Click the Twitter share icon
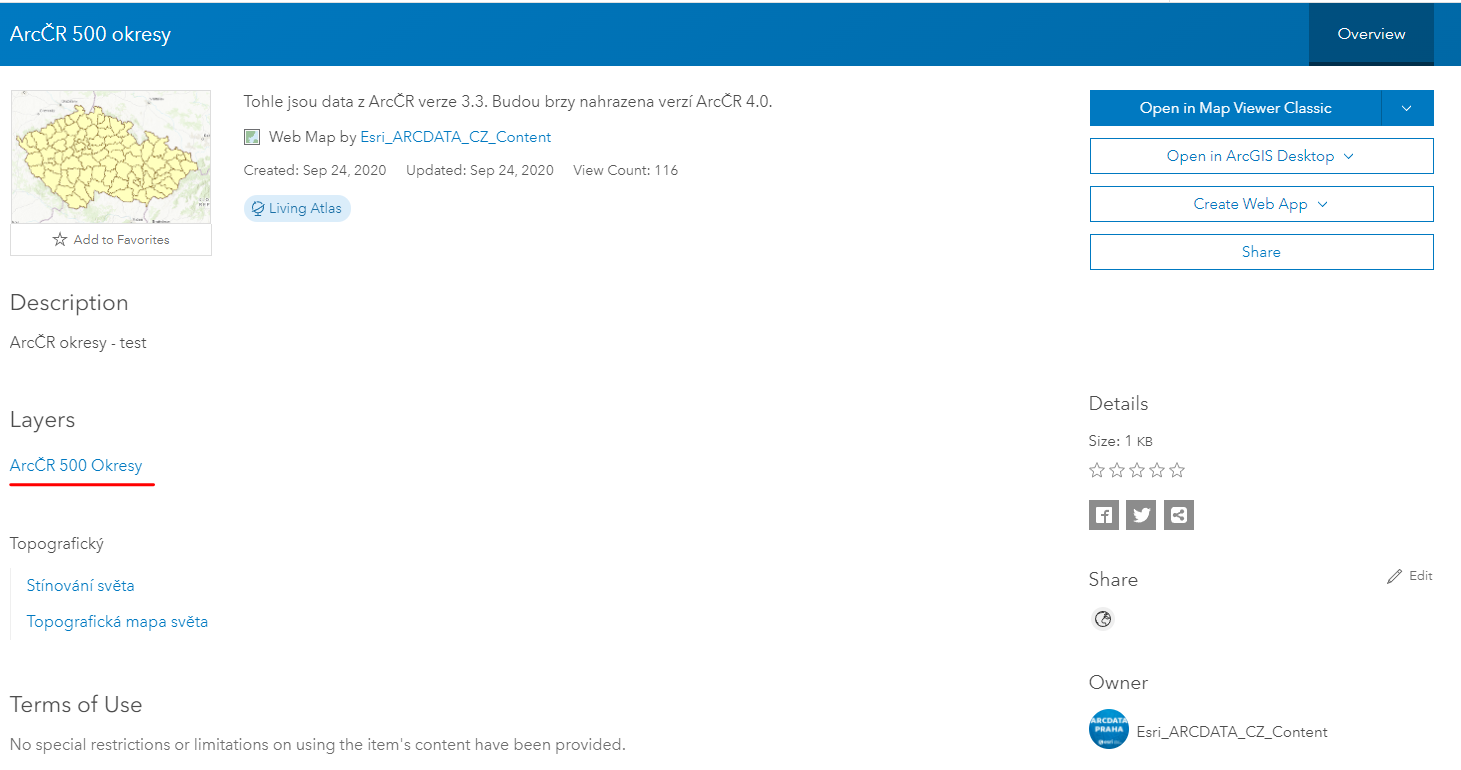This screenshot has width=1461, height=770. 1141,515
